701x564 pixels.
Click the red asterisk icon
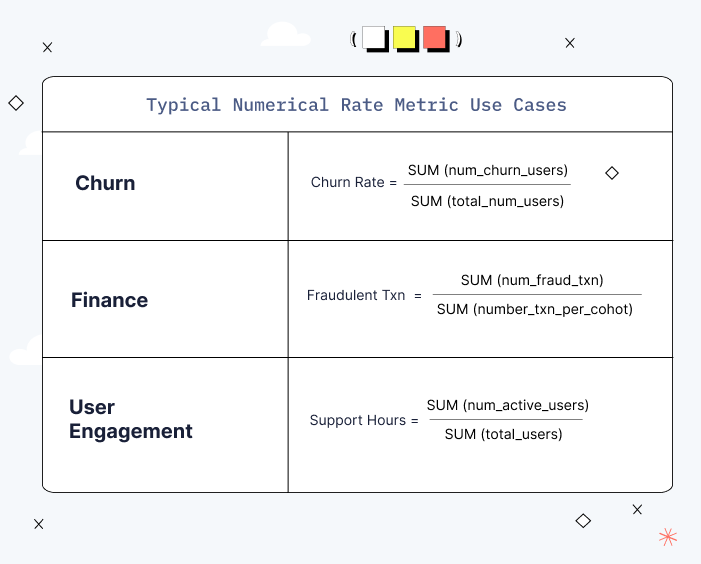point(668,538)
